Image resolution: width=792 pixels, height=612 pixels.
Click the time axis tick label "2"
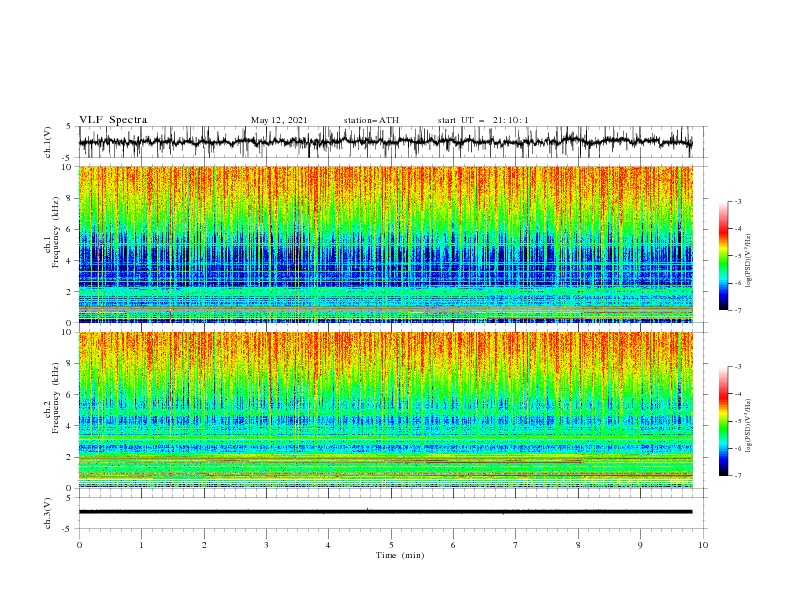click(x=204, y=545)
